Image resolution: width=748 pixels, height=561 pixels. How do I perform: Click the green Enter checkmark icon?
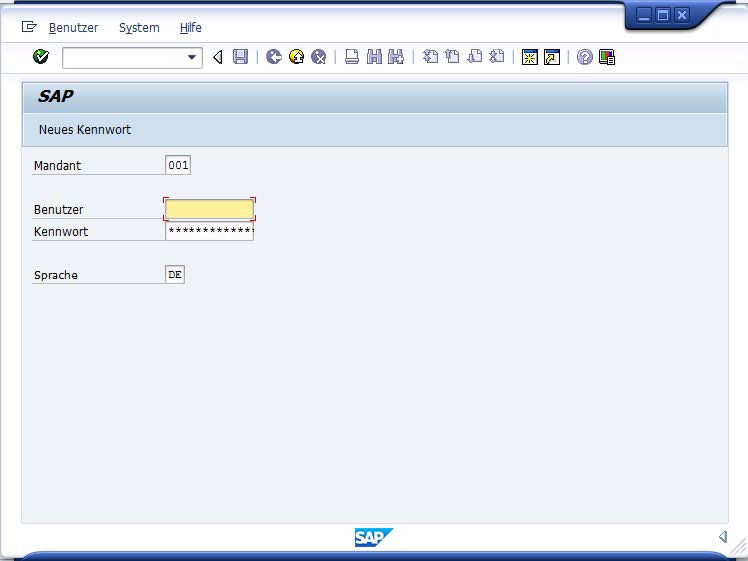click(41, 57)
